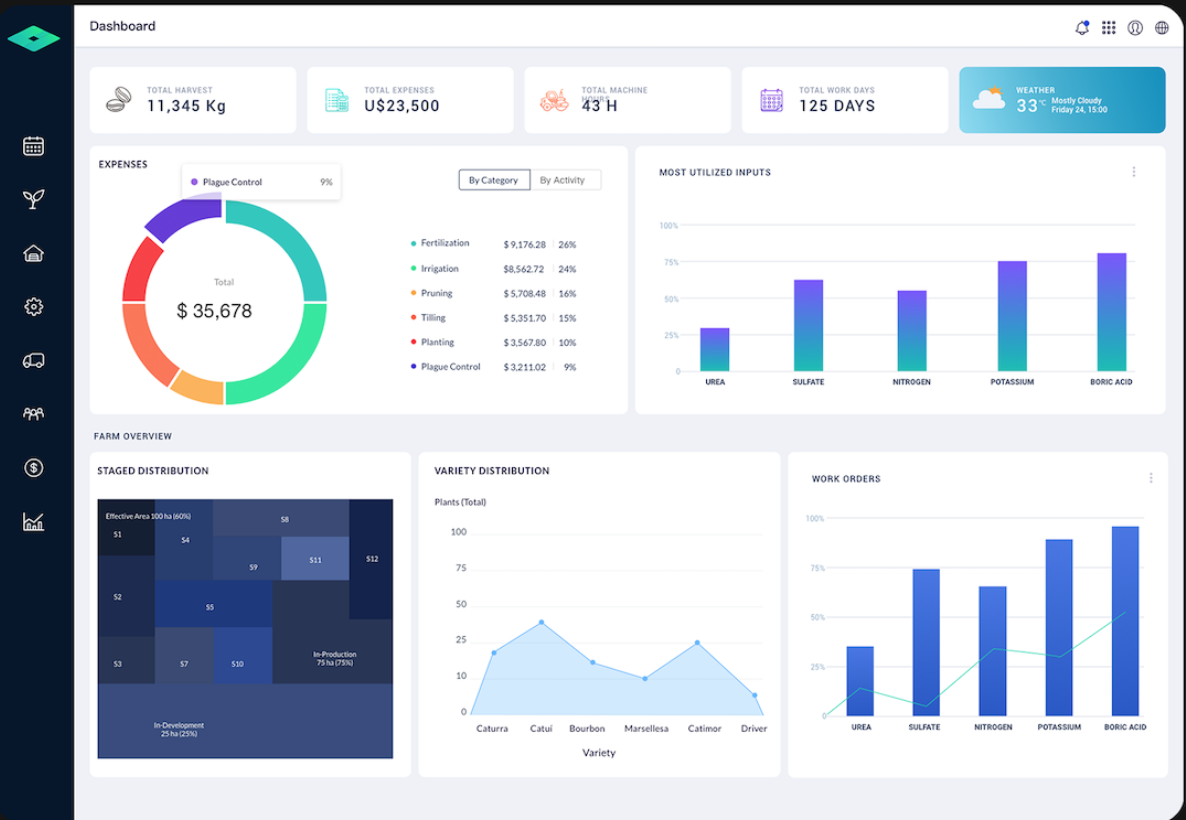Image resolution: width=1186 pixels, height=820 pixels.
Task: Open the calendar icon in sidebar
Action: click(x=33, y=146)
